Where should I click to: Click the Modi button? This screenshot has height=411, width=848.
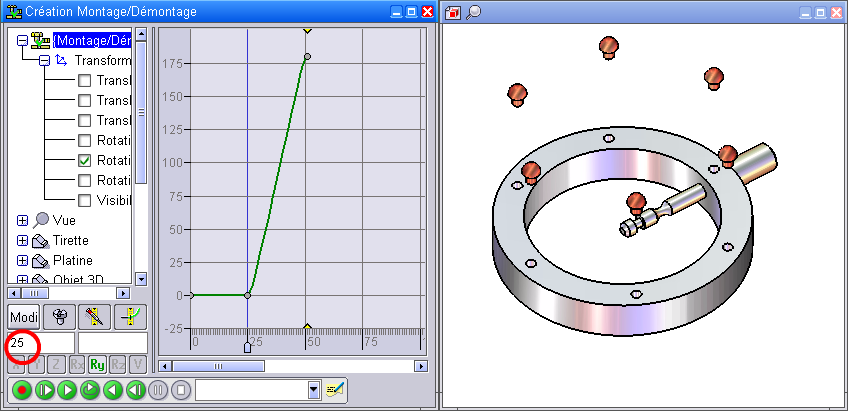pos(24,317)
